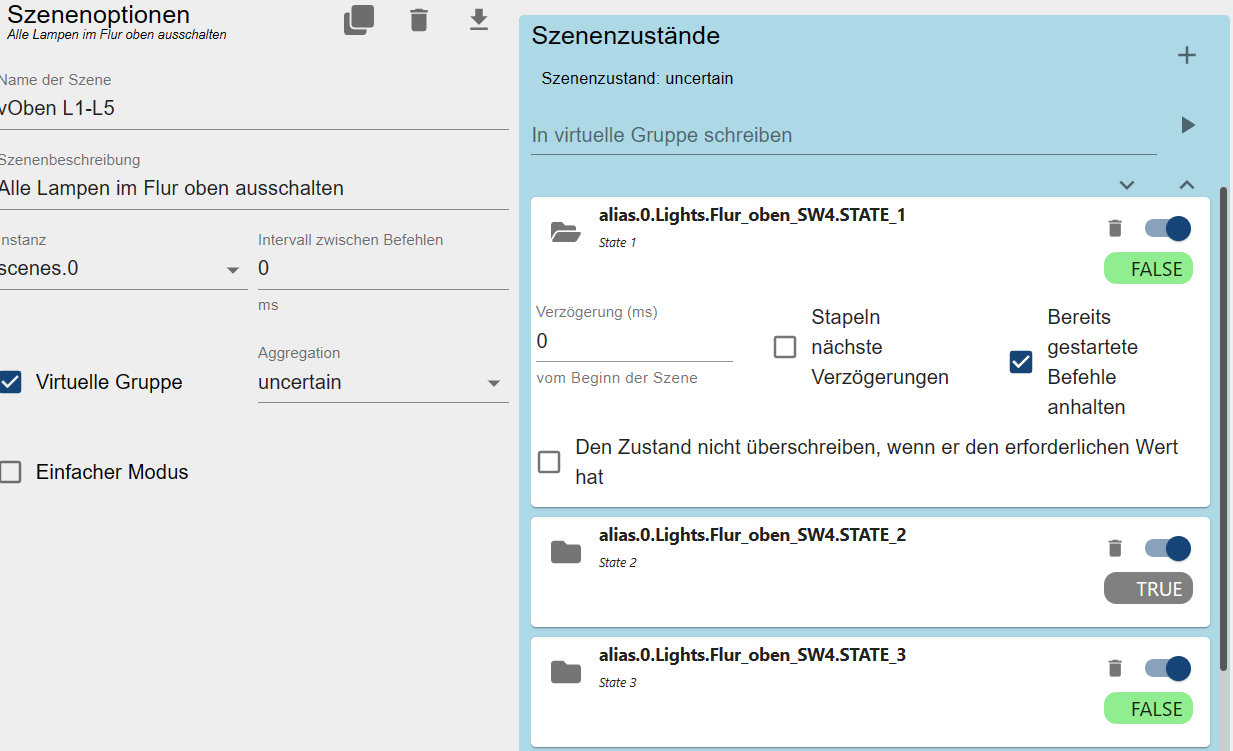This screenshot has width=1233, height=751.
Task: Click the TRUE value button of STATE_2
Action: click(x=1148, y=589)
